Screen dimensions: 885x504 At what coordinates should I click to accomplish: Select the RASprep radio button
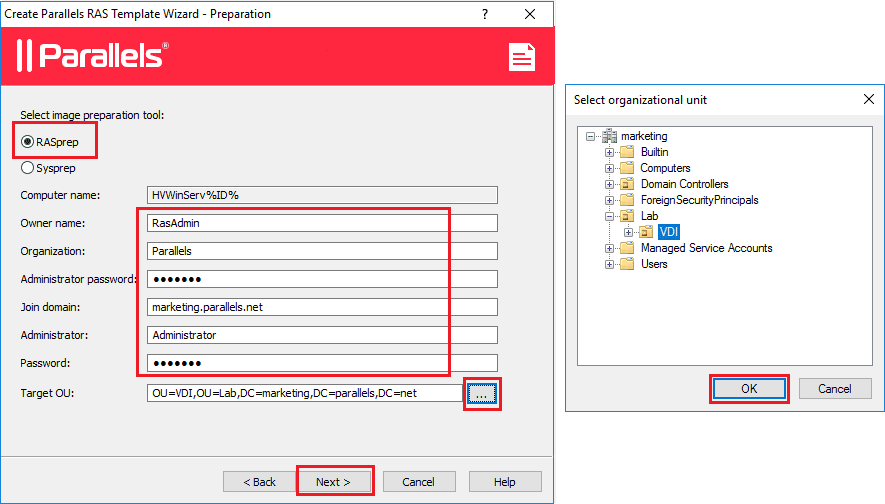click(x=28, y=142)
